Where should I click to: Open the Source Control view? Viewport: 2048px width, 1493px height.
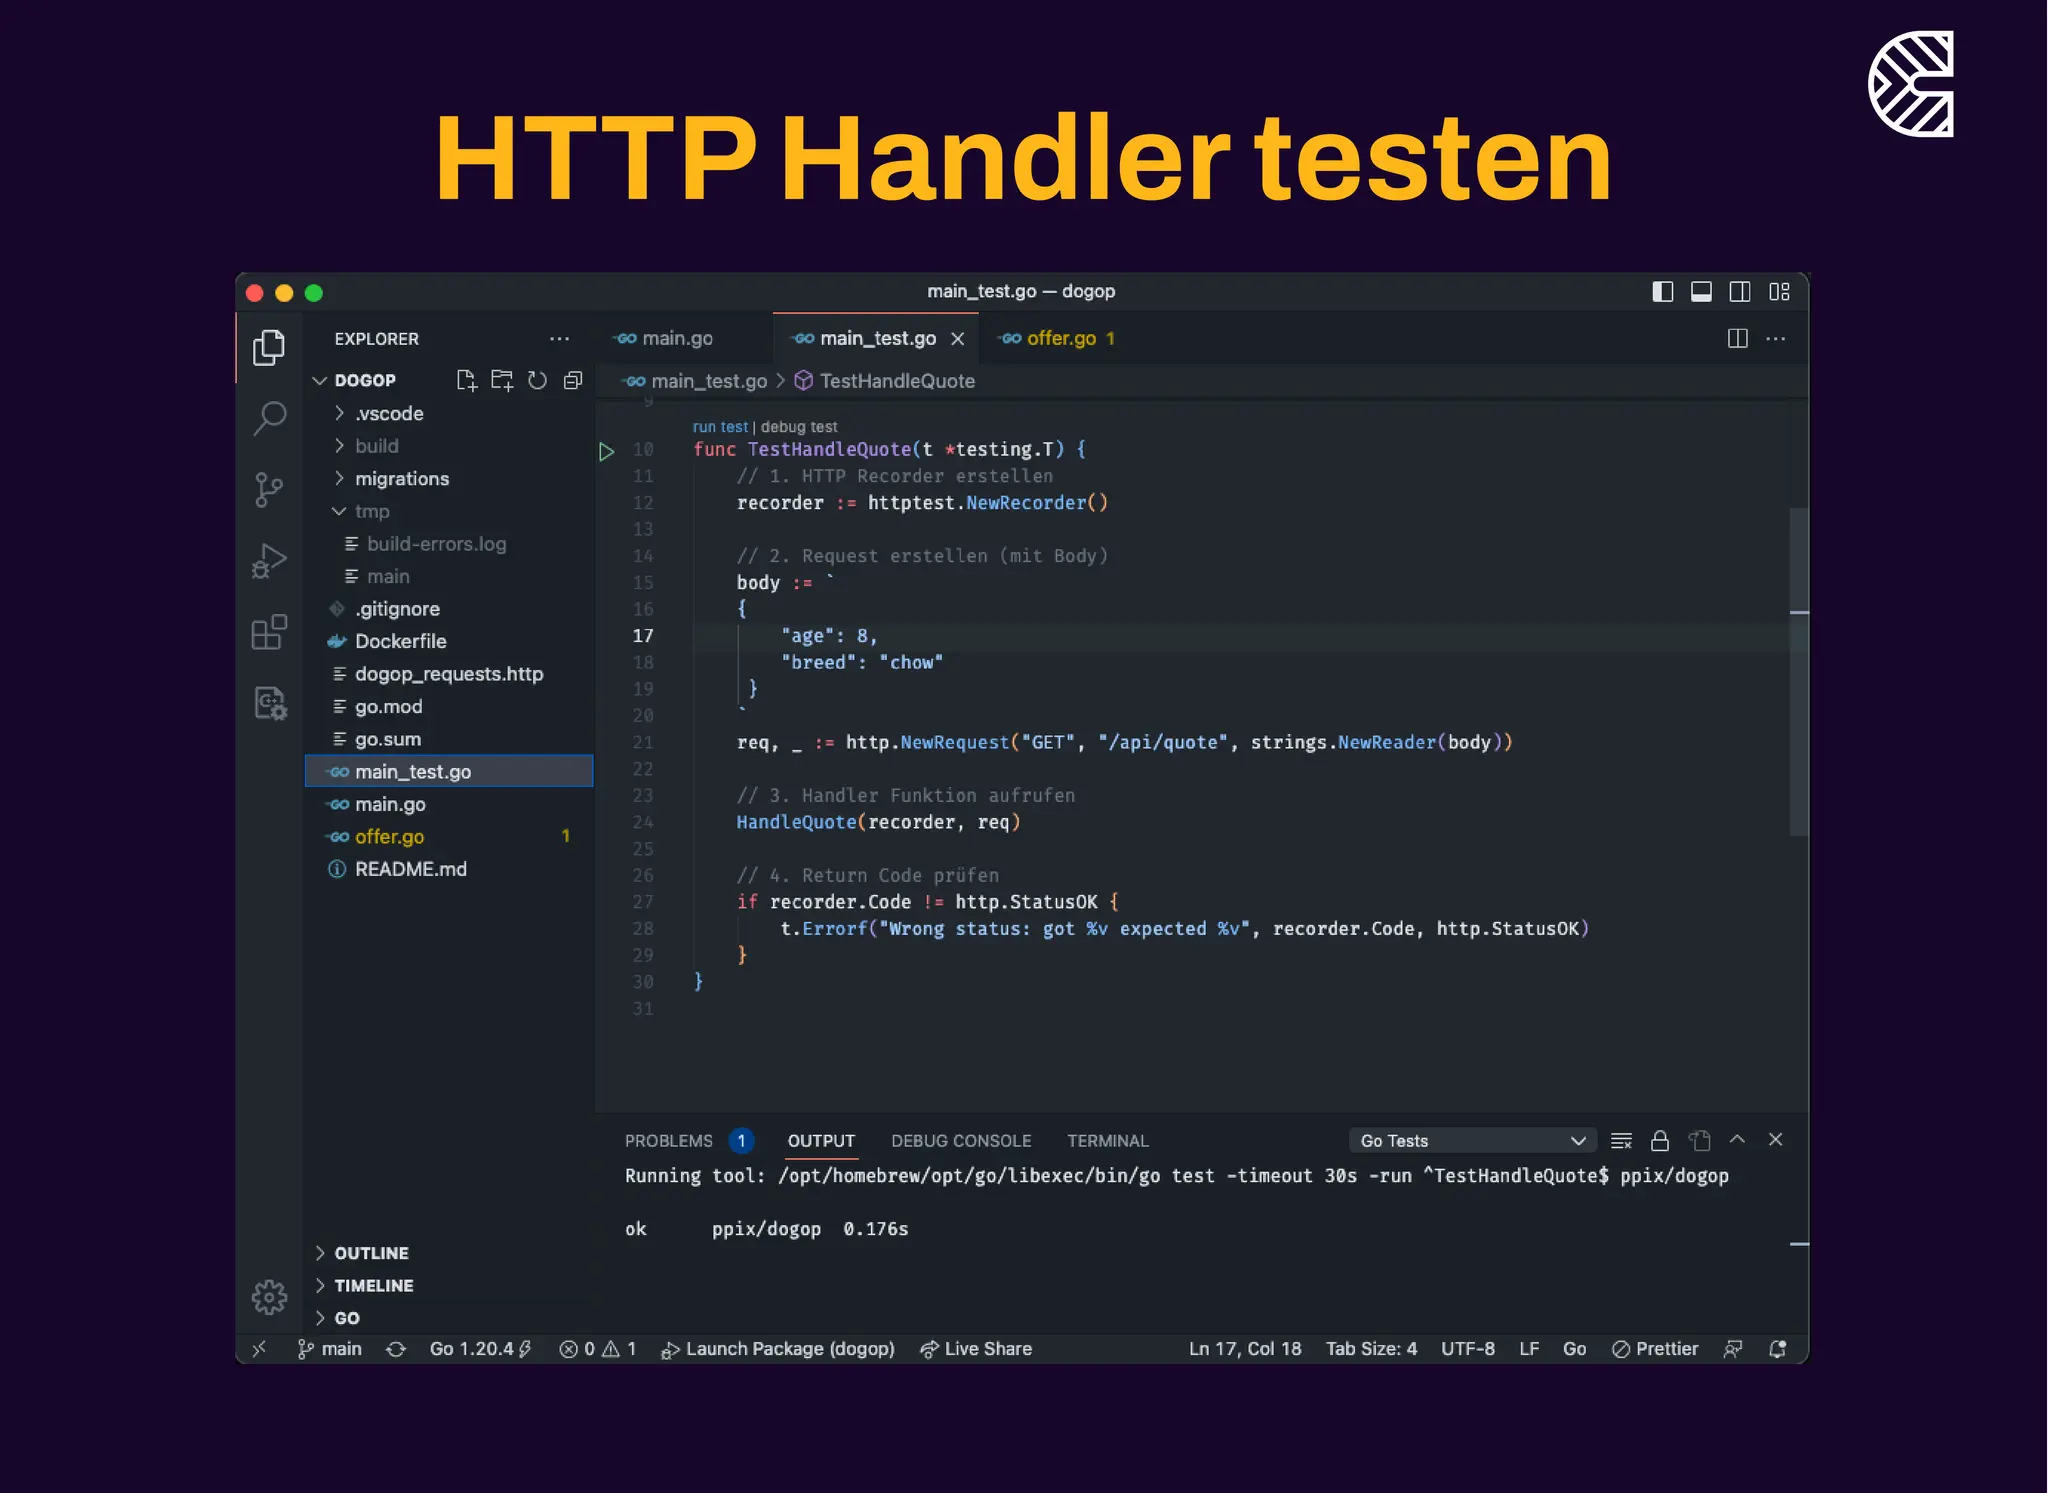point(269,490)
